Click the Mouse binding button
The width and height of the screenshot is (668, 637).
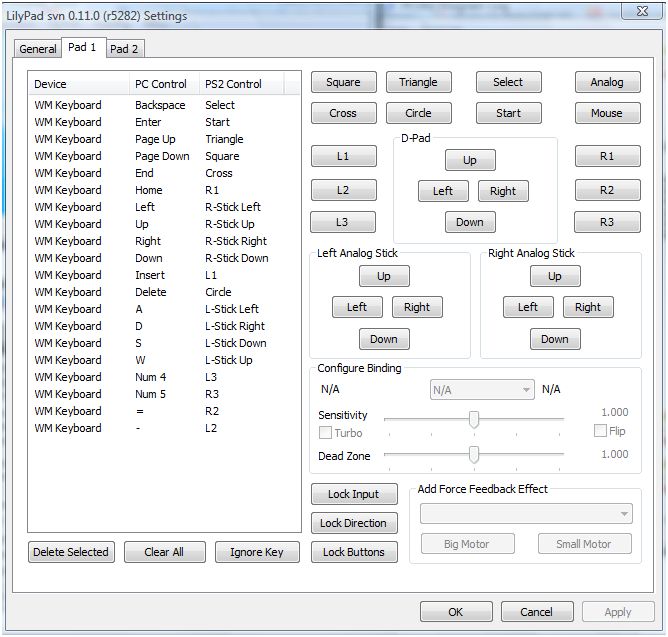607,113
